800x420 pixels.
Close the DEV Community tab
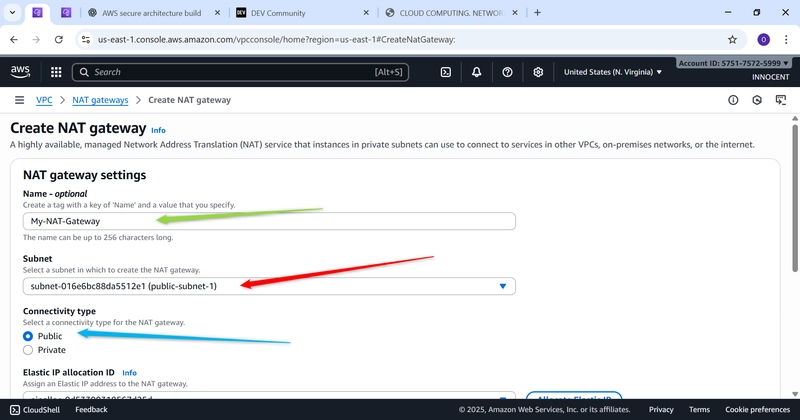(366, 13)
